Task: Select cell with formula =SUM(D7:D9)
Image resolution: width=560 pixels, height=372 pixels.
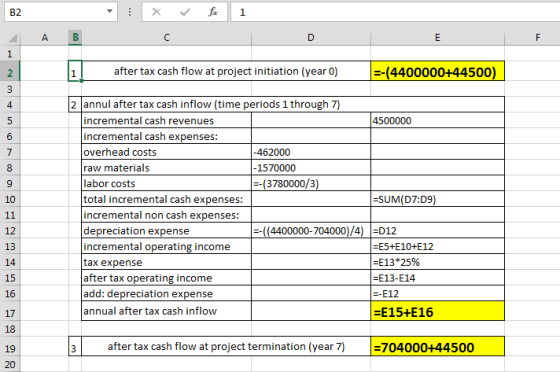Action: tap(438, 199)
